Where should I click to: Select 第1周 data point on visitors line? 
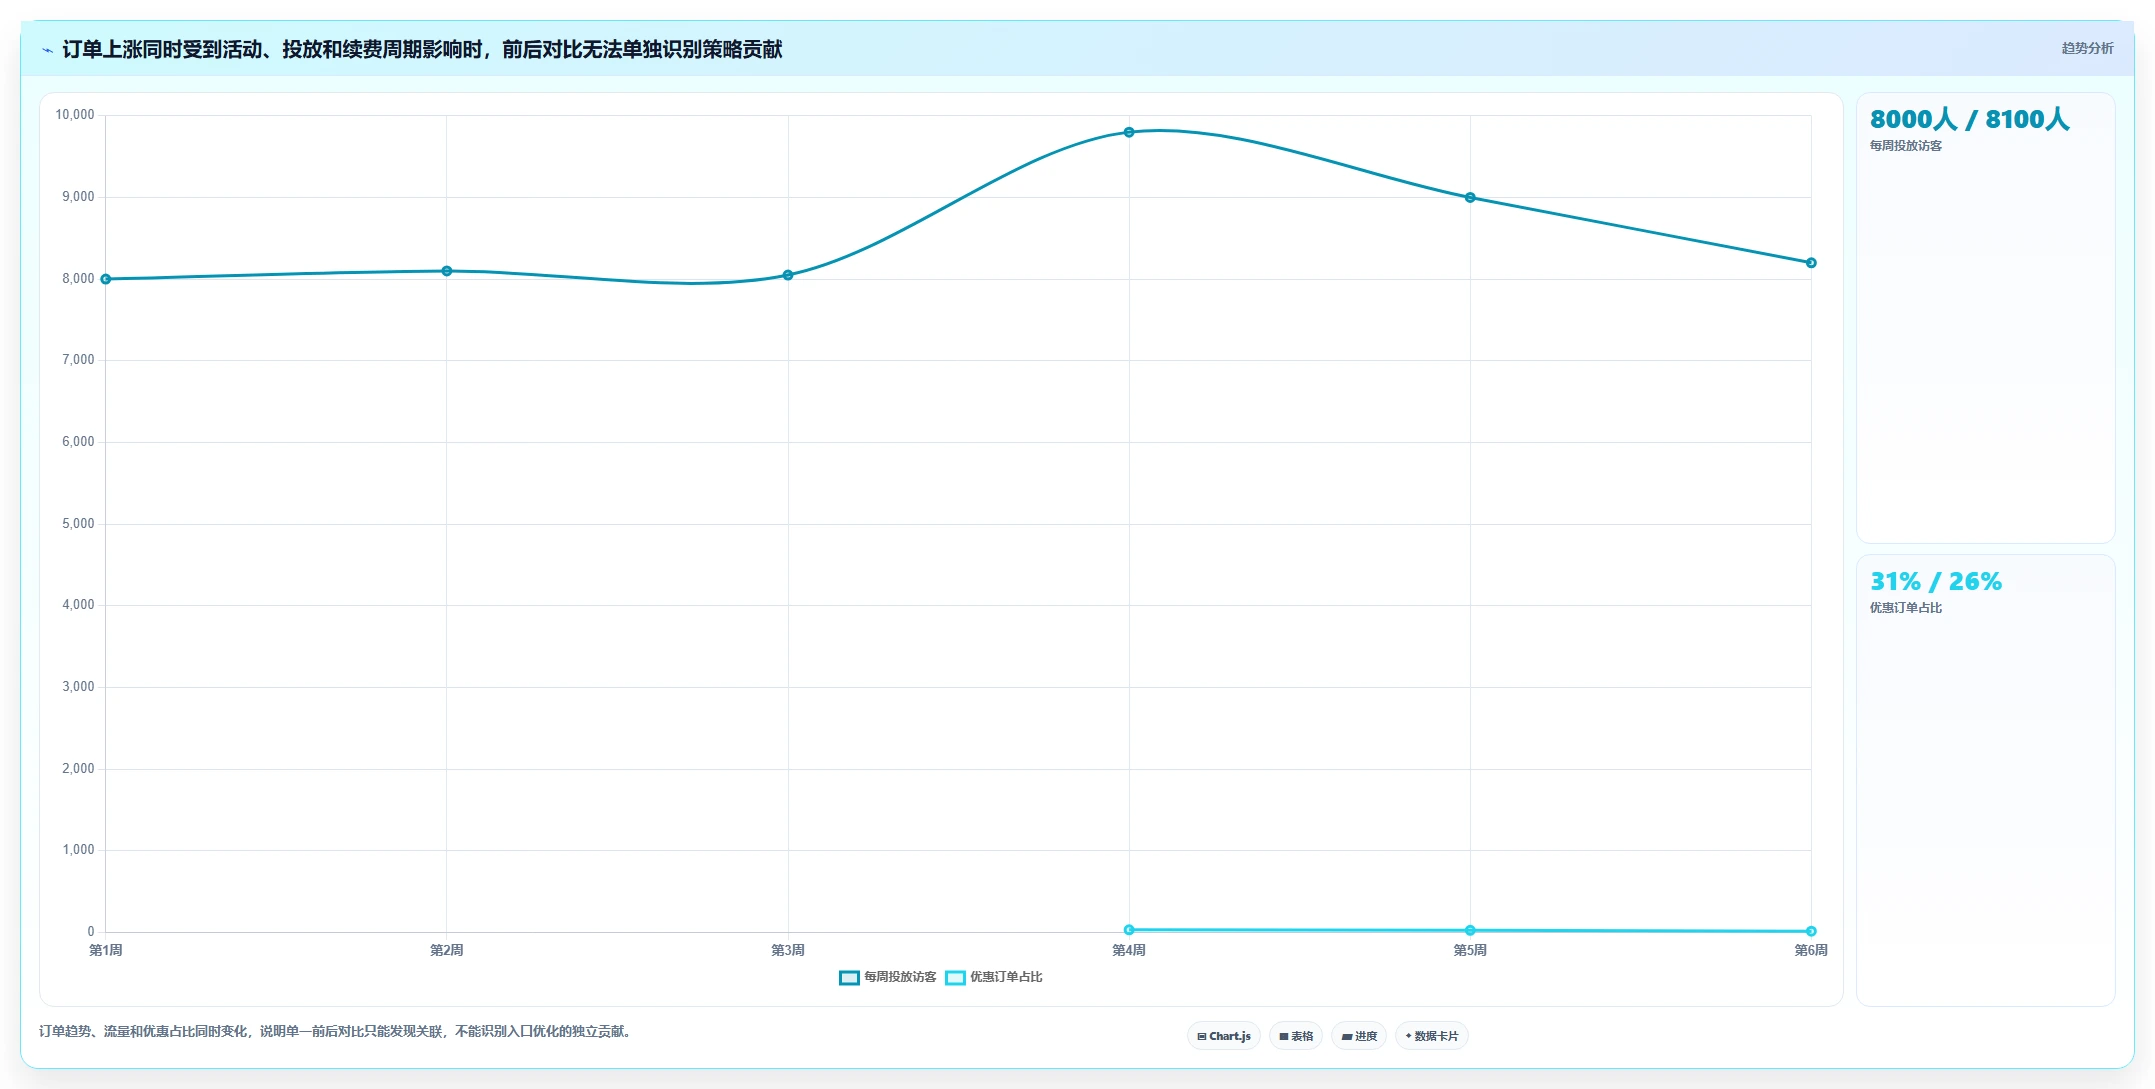106,279
